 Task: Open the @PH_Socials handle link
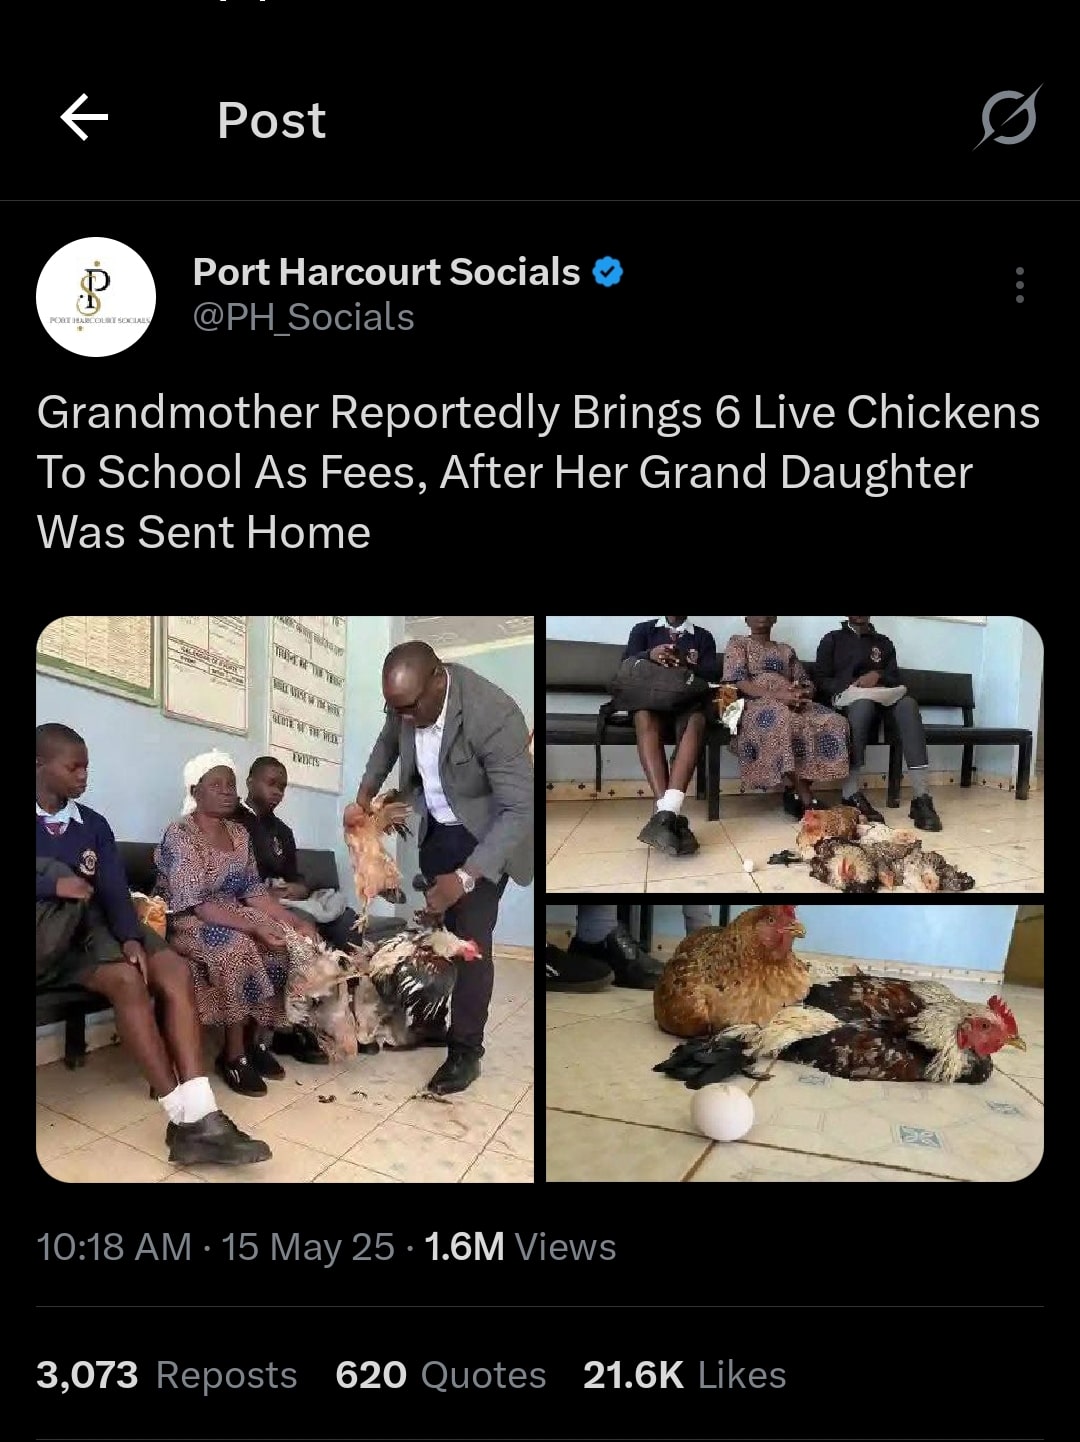pos(303,318)
